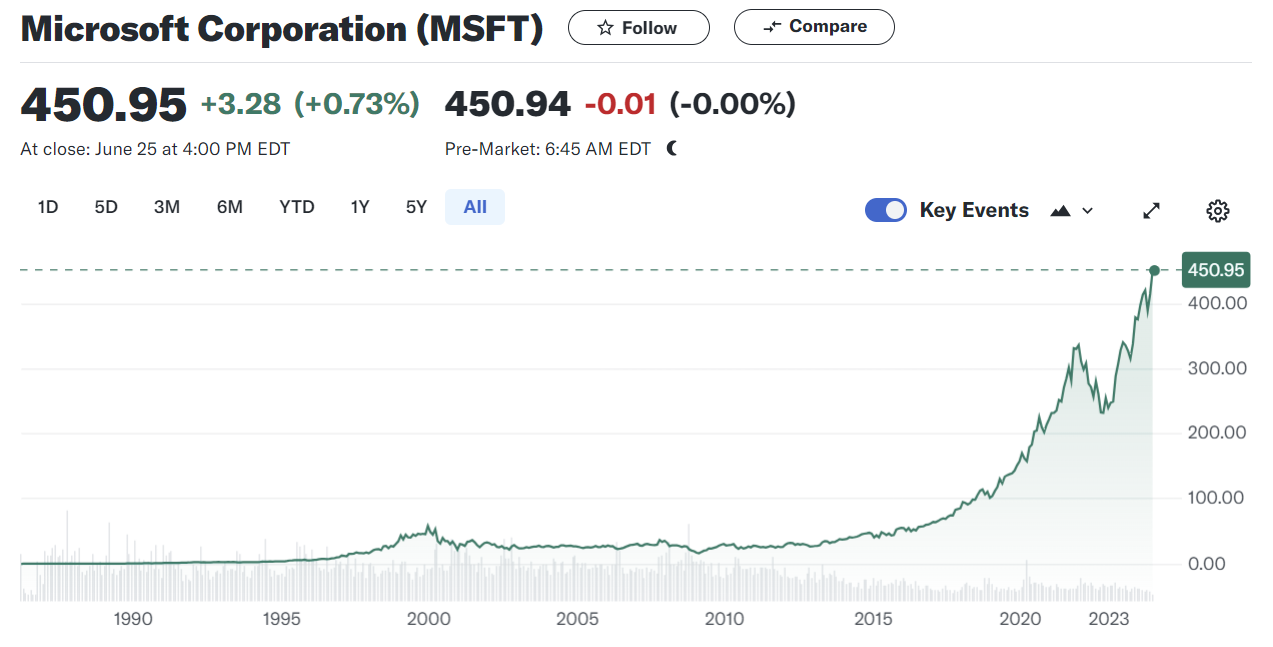Click the mountain chart type icon
The height and width of the screenshot is (647, 1273).
coord(1061,210)
